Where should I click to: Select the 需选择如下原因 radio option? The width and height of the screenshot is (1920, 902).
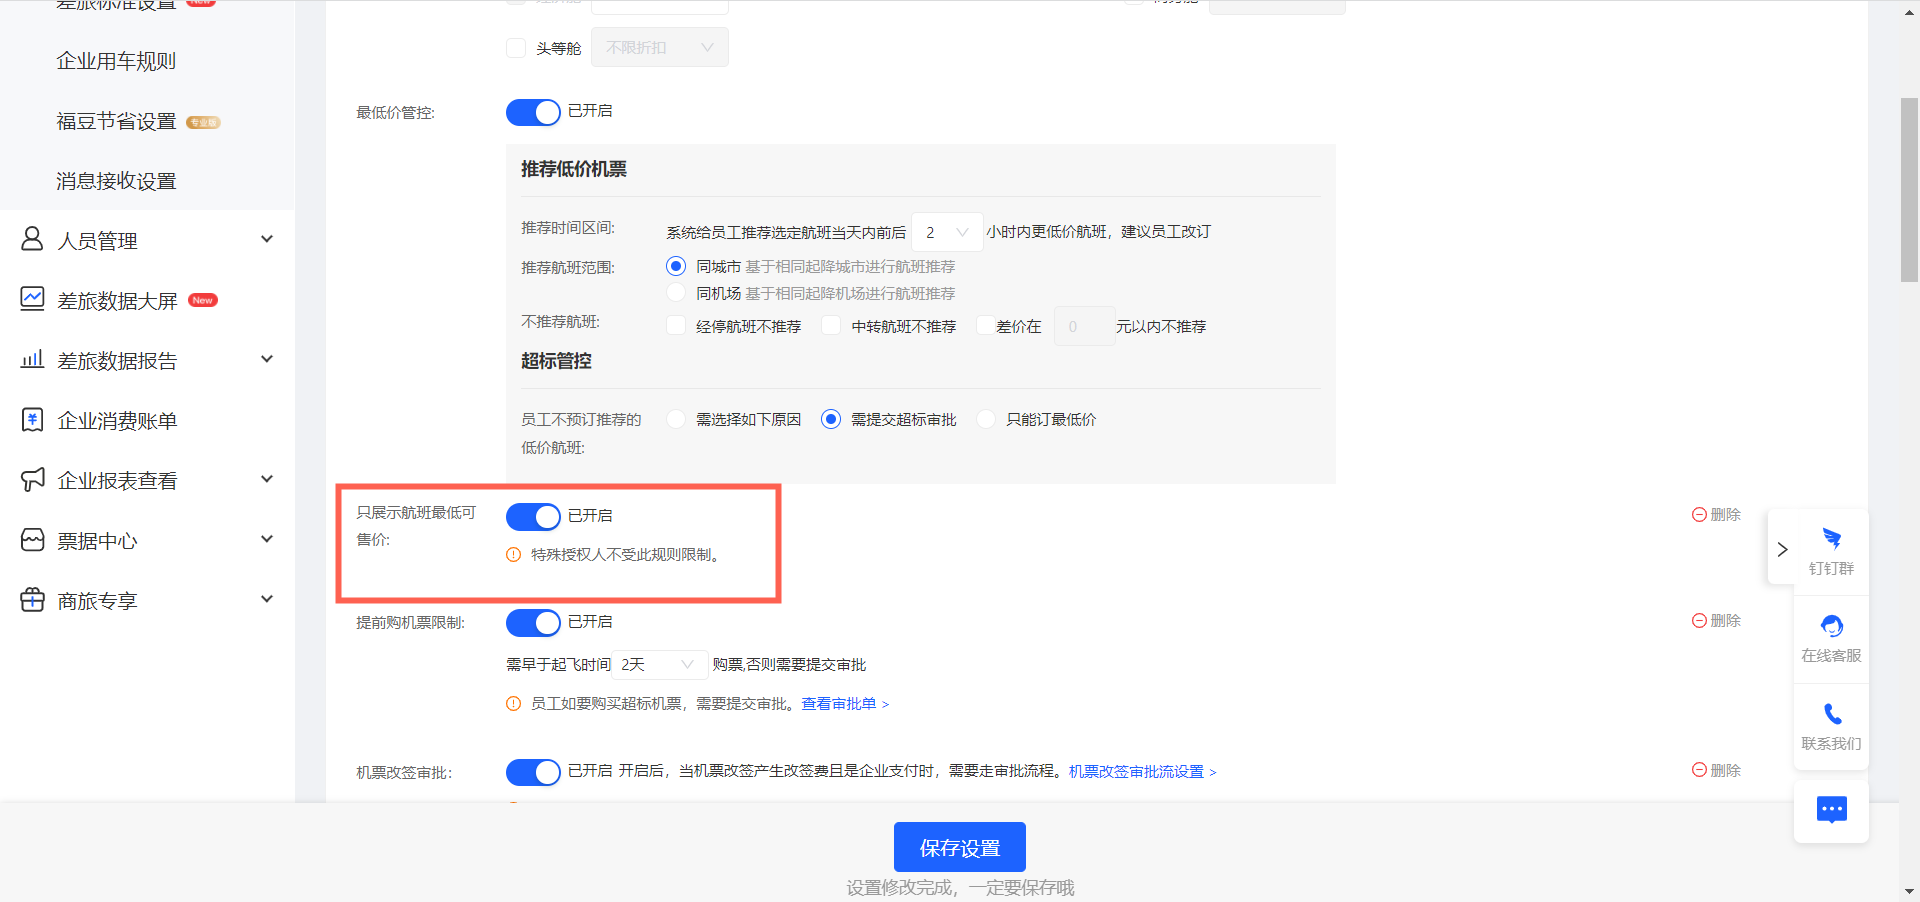click(x=676, y=419)
